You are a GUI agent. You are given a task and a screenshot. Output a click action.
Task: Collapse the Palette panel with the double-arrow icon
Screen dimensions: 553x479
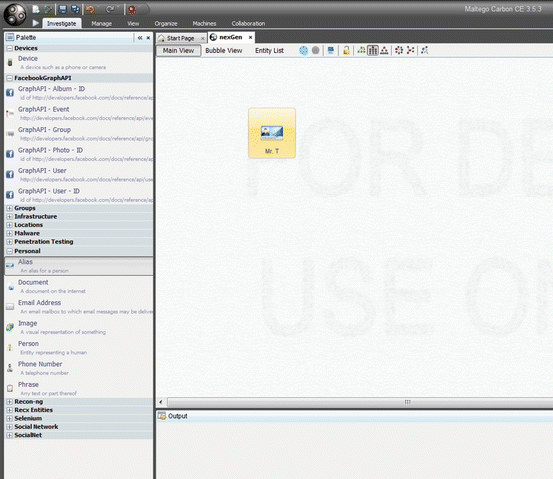pos(140,37)
